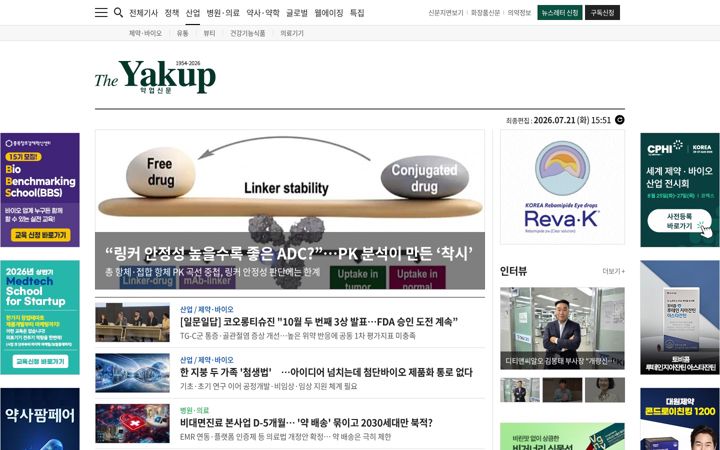Image resolution: width=720 pixels, height=450 pixels.
Task: Open the 약사팜페어 banner ad
Action: pyautogui.click(x=40, y=419)
